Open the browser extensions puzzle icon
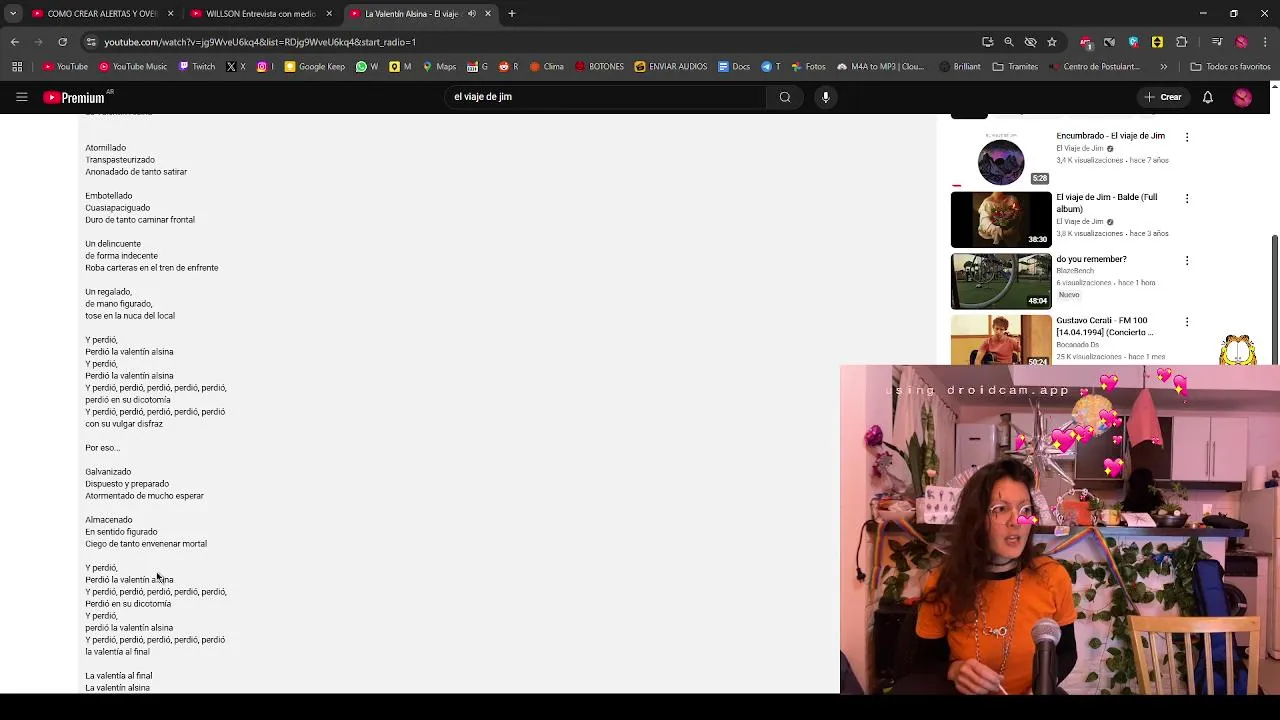The image size is (1280, 720). click(x=1181, y=42)
